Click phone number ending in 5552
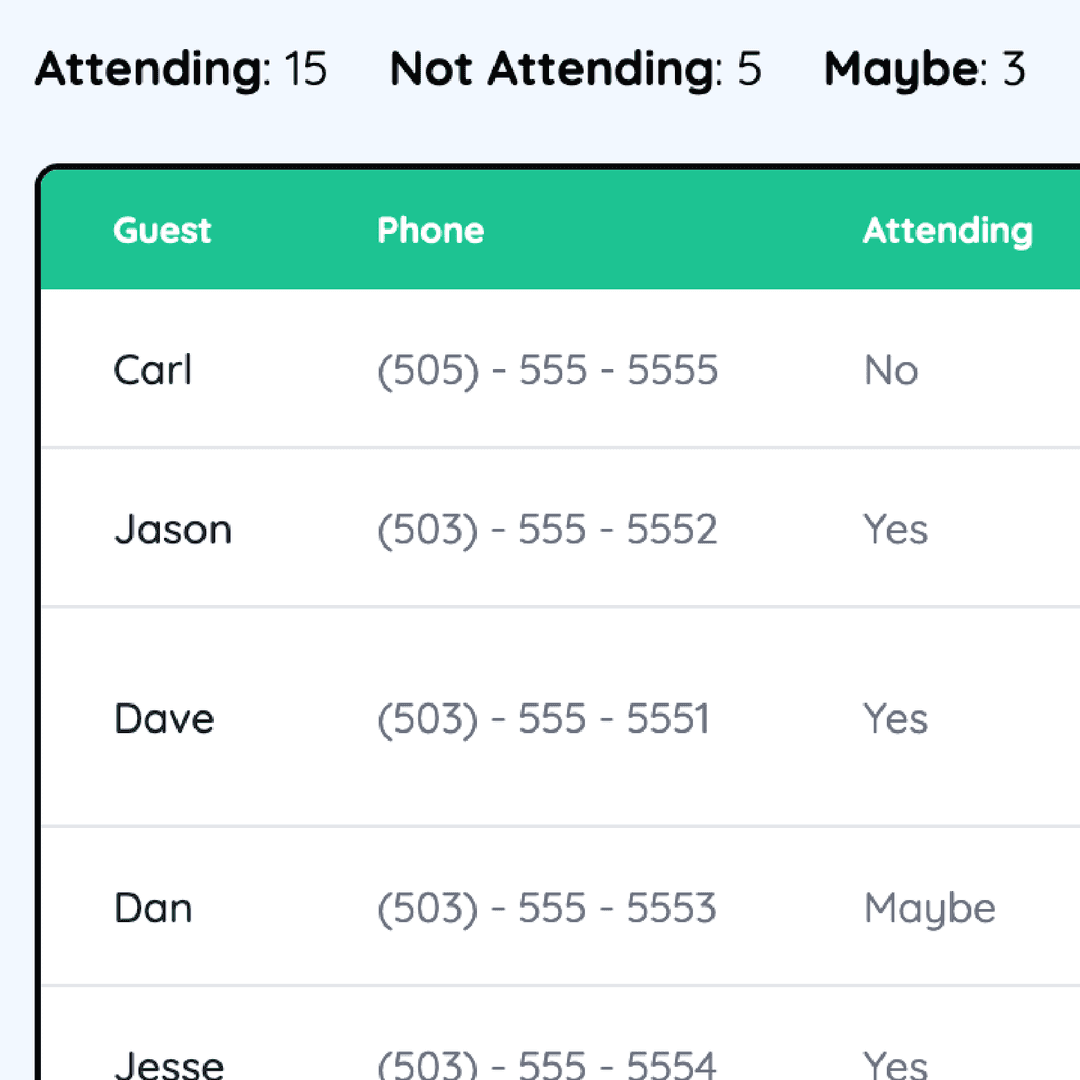 547,529
